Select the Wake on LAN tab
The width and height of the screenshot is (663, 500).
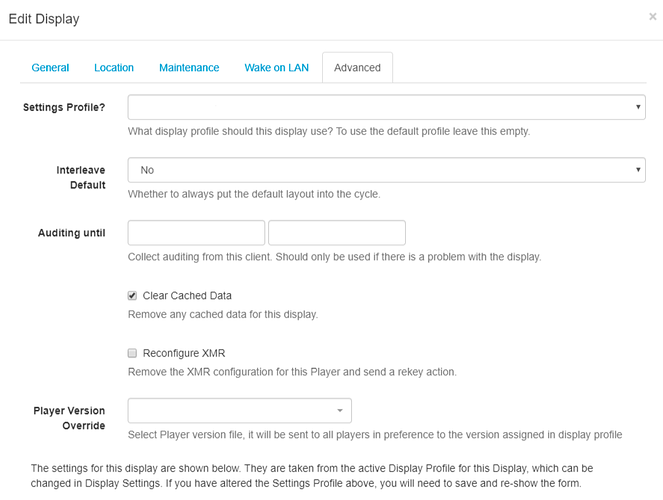pos(276,68)
